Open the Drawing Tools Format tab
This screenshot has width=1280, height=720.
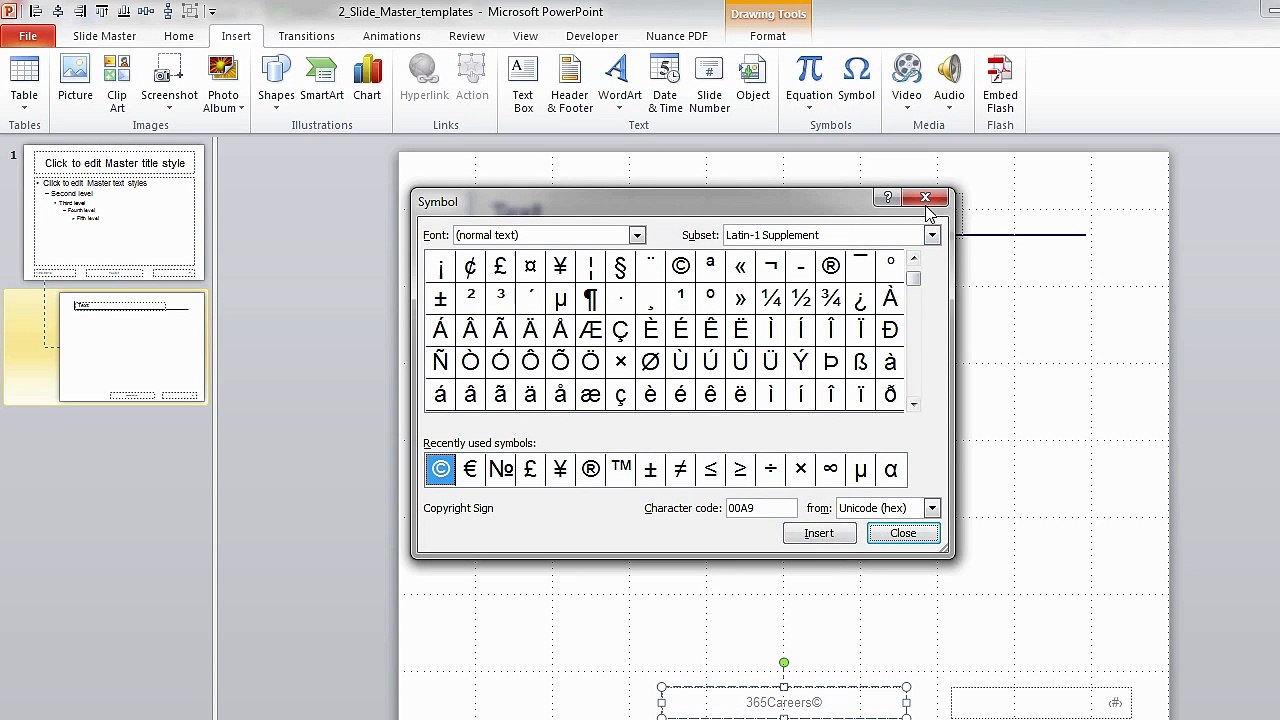pyautogui.click(x=768, y=36)
